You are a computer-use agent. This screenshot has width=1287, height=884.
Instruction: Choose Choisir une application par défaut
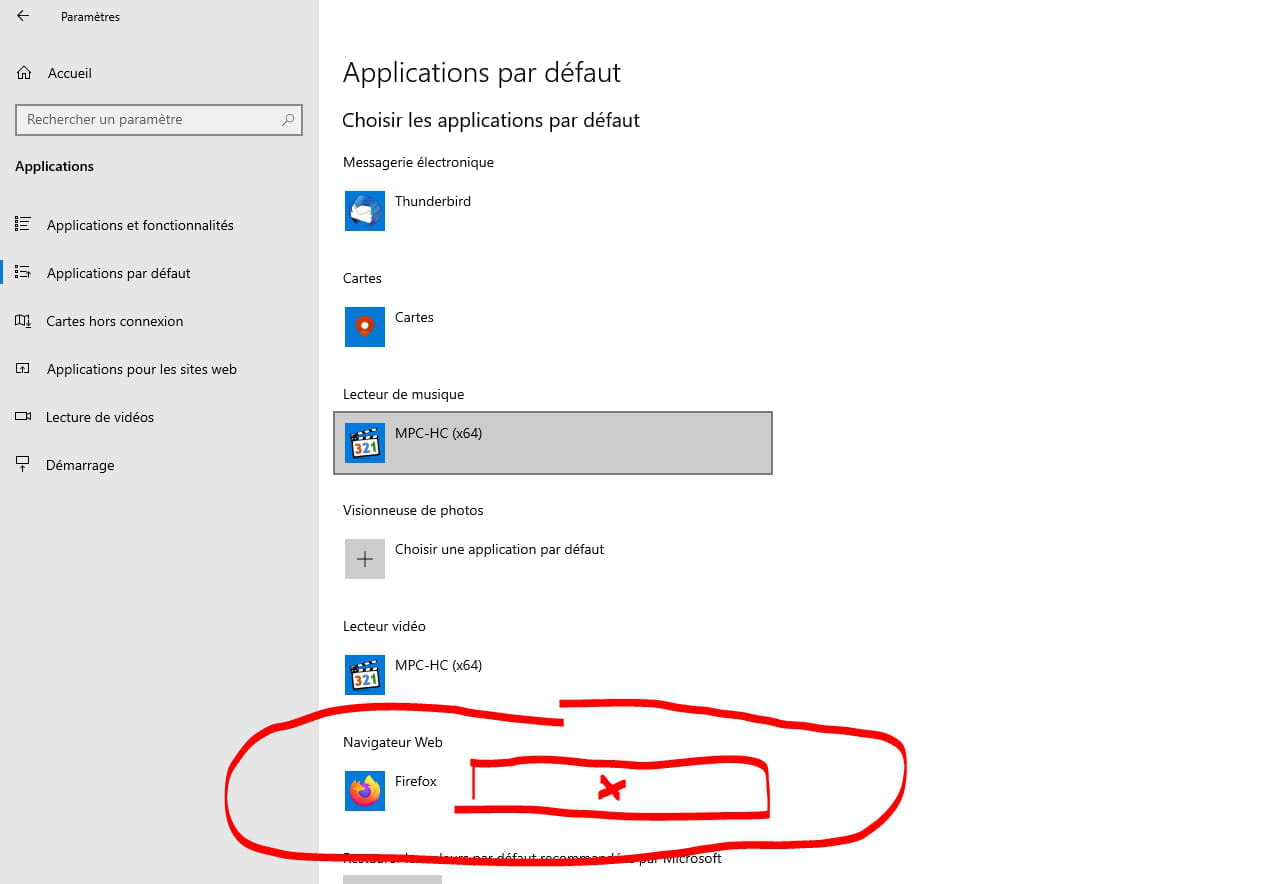(499, 549)
